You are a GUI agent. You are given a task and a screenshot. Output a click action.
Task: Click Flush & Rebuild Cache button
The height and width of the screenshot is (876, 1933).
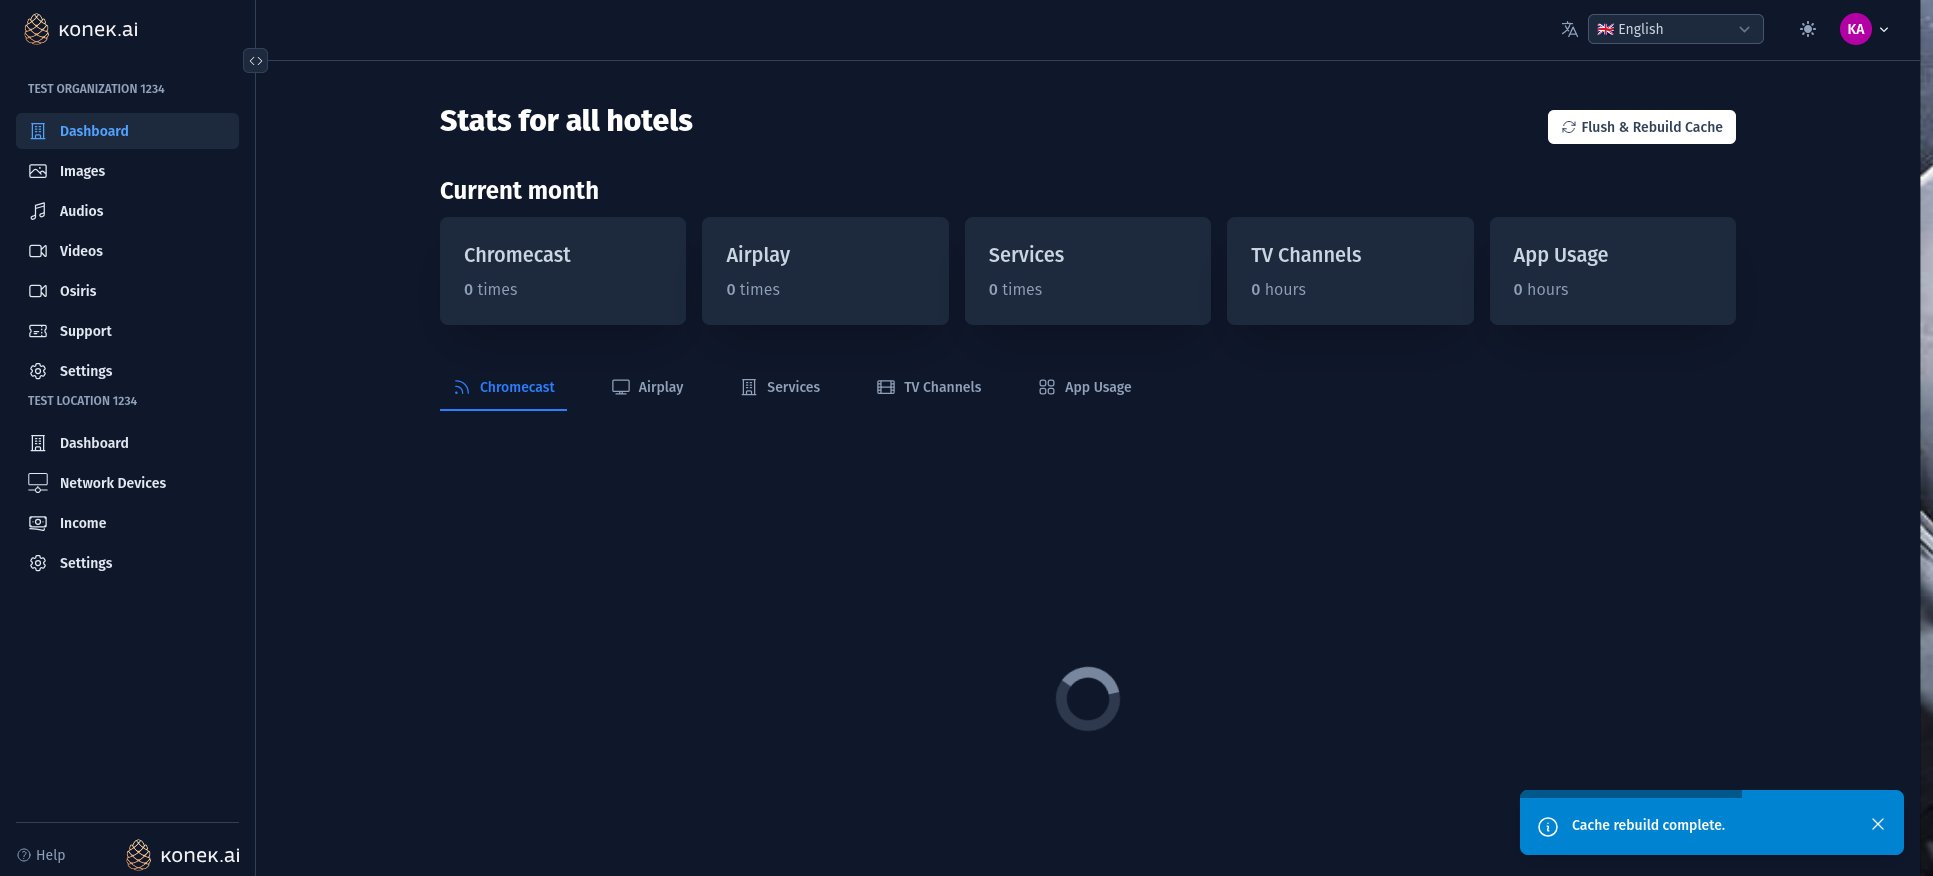click(x=1641, y=127)
